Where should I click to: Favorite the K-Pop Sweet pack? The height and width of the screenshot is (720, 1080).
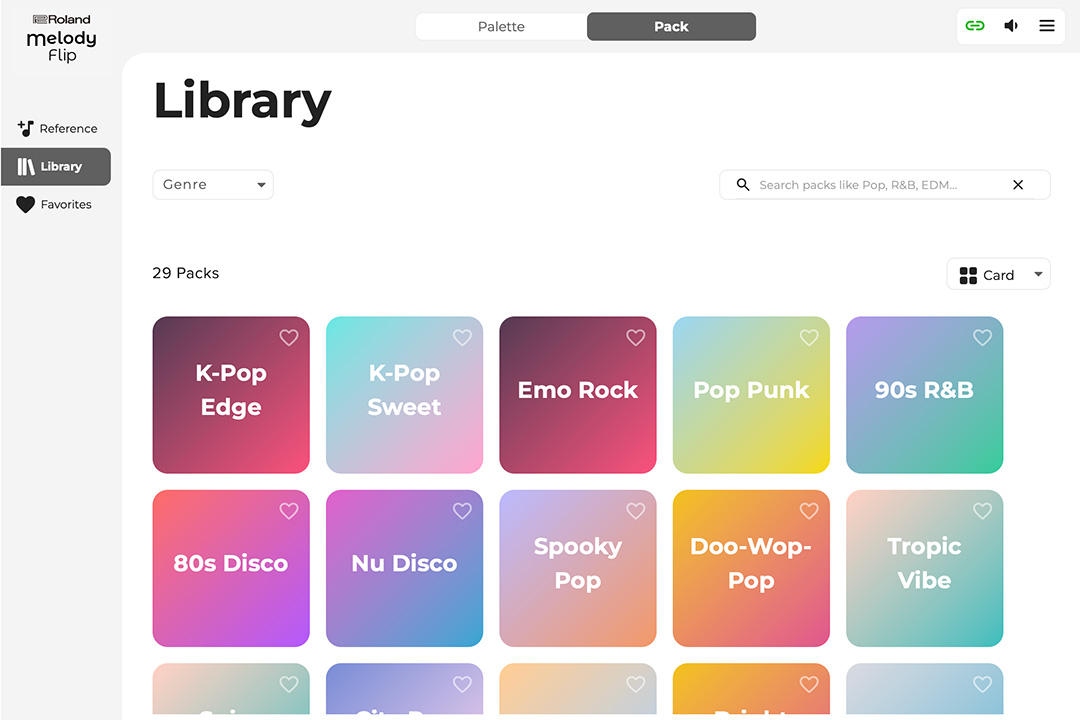pyautogui.click(x=462, y=338)
